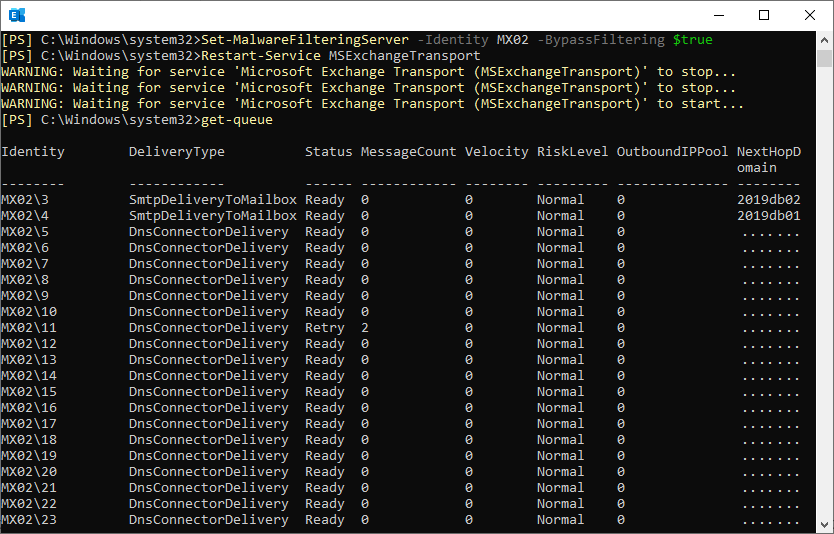
Task: Click message count 2 in MX02\11 row
Action: (x=365, y=328)
